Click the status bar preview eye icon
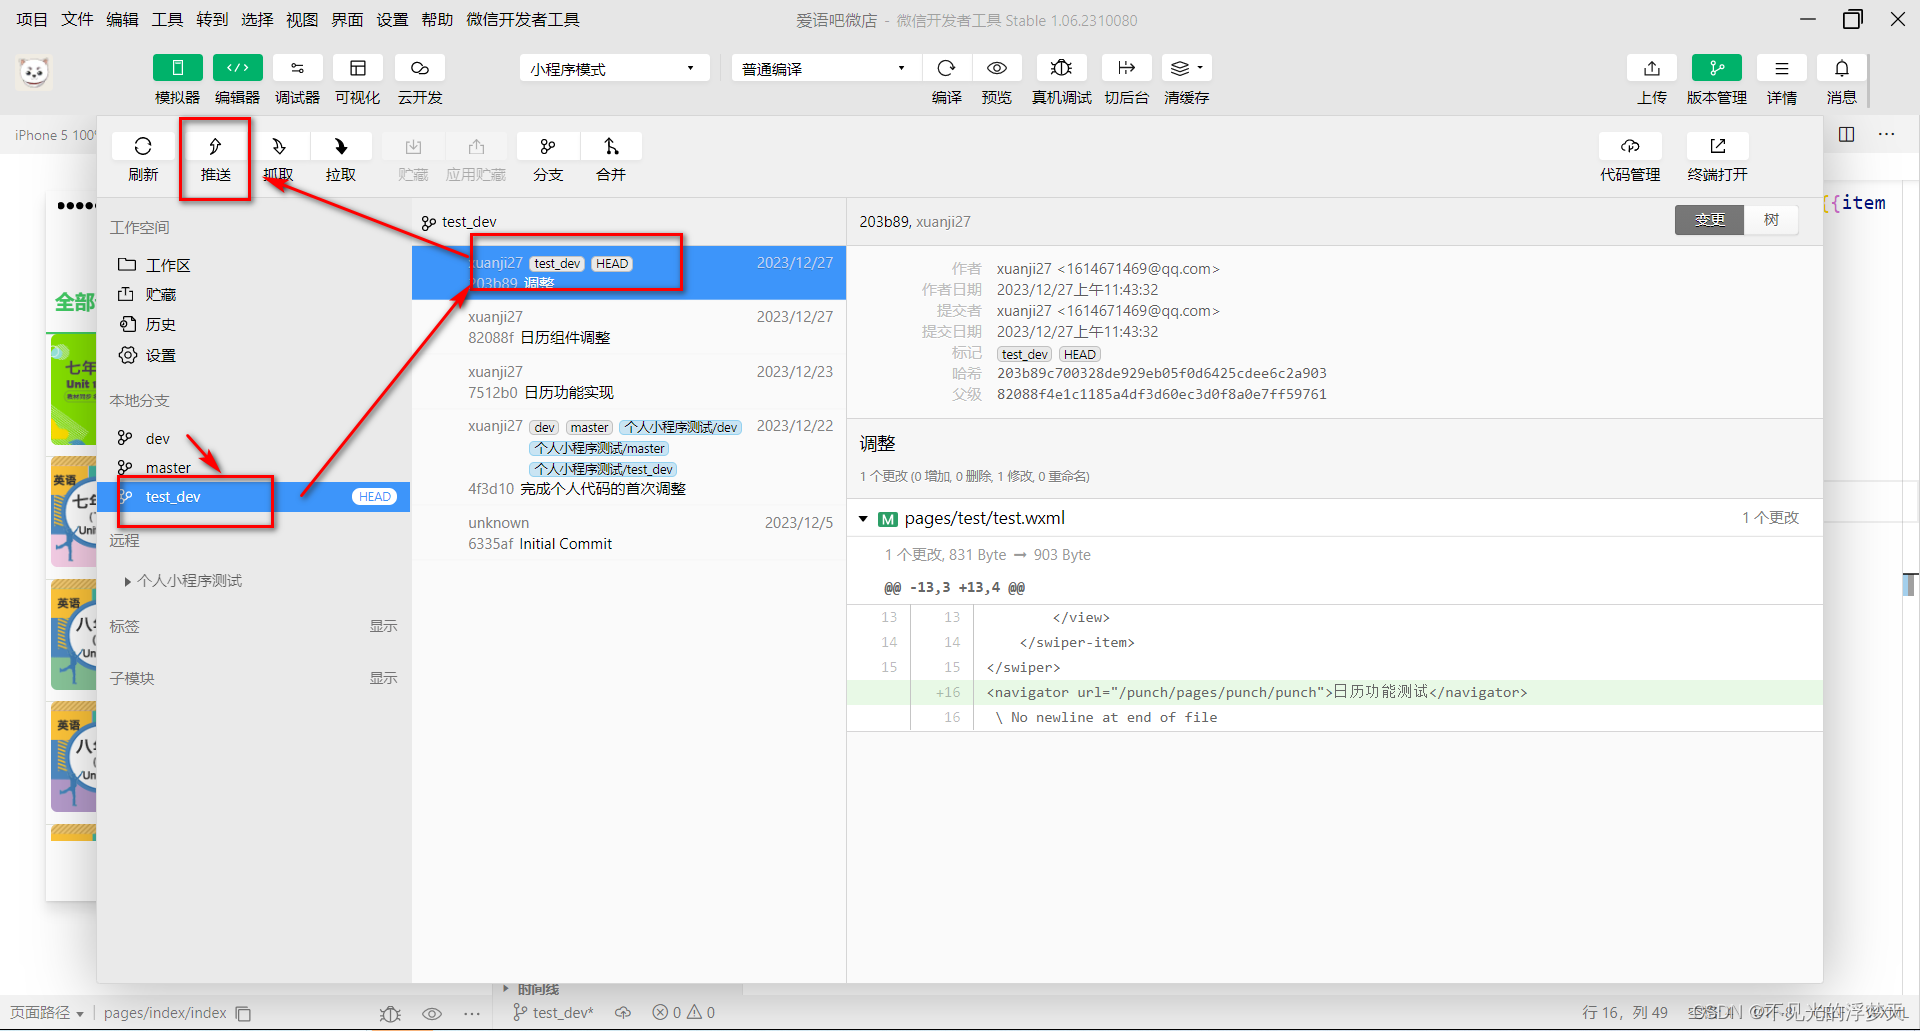This screenshot has width=1920, height=1031. pos(432,1013)
